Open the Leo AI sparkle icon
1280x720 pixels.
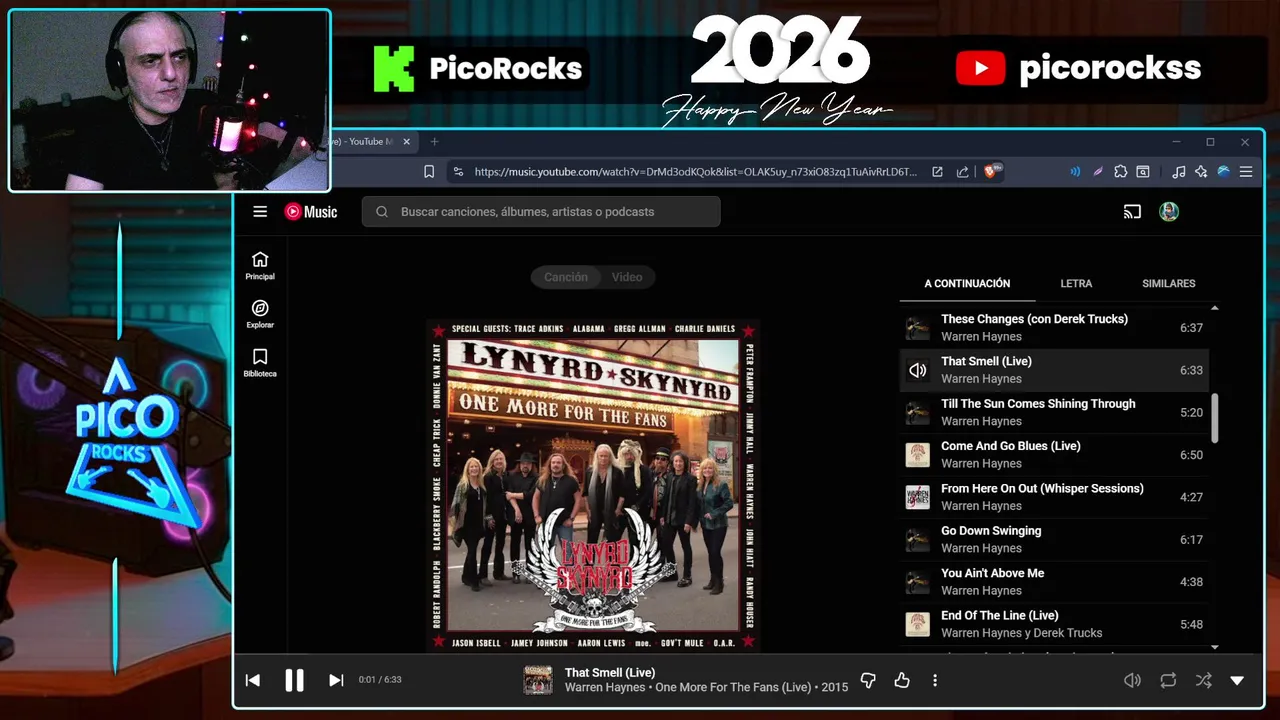coord(1201,172)
